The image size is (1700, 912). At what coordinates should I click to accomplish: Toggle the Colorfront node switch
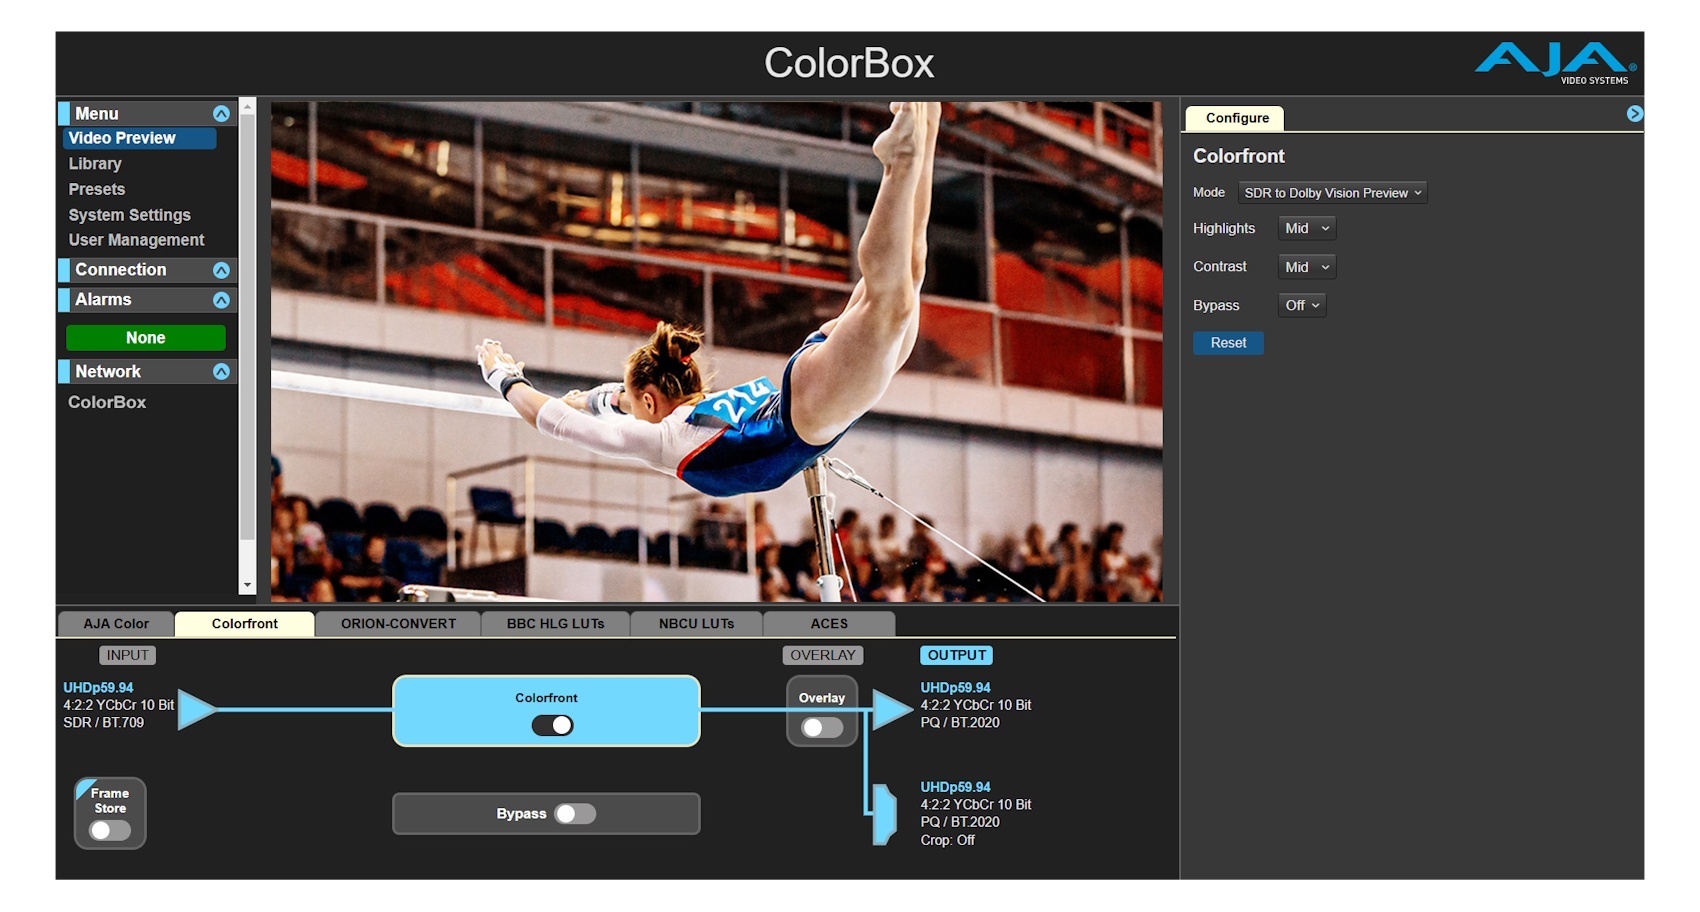pyautogui.click(x=552, y=725)
